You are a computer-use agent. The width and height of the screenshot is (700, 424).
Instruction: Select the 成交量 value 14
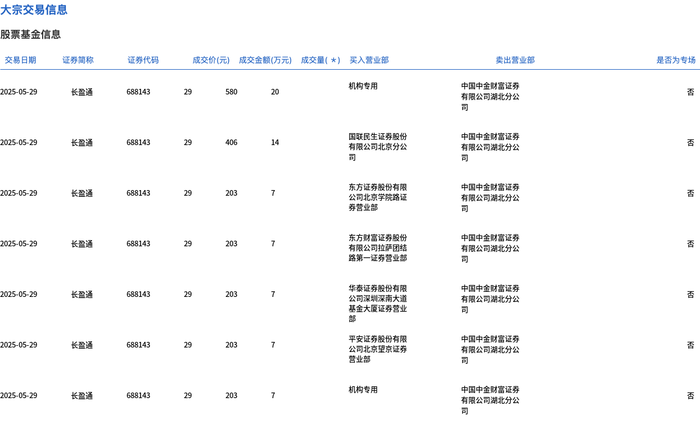[275, 142]
